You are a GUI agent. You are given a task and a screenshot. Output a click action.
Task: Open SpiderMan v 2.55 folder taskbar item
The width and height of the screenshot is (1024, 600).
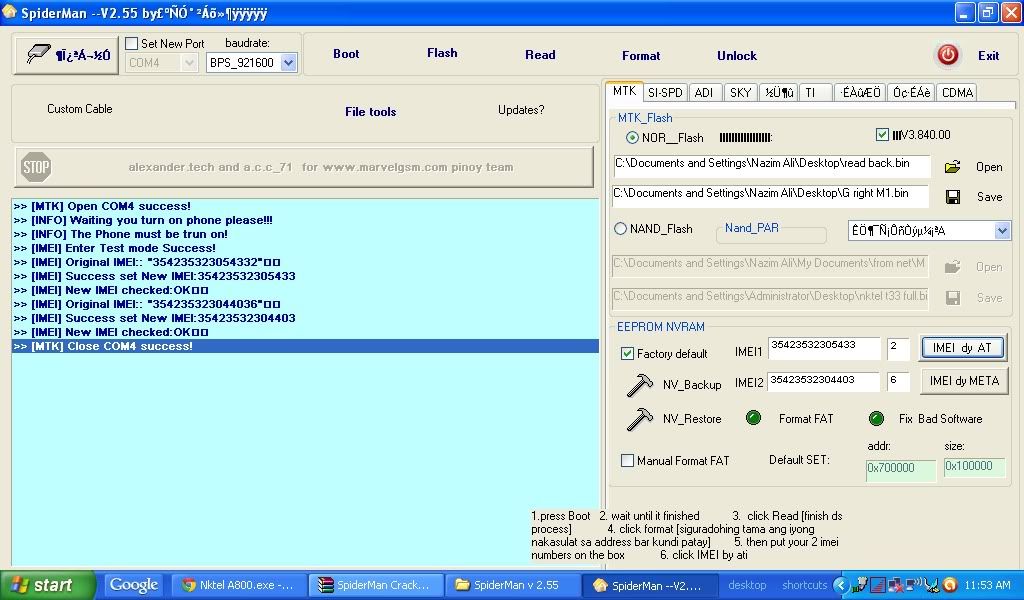tap(511, 585)
